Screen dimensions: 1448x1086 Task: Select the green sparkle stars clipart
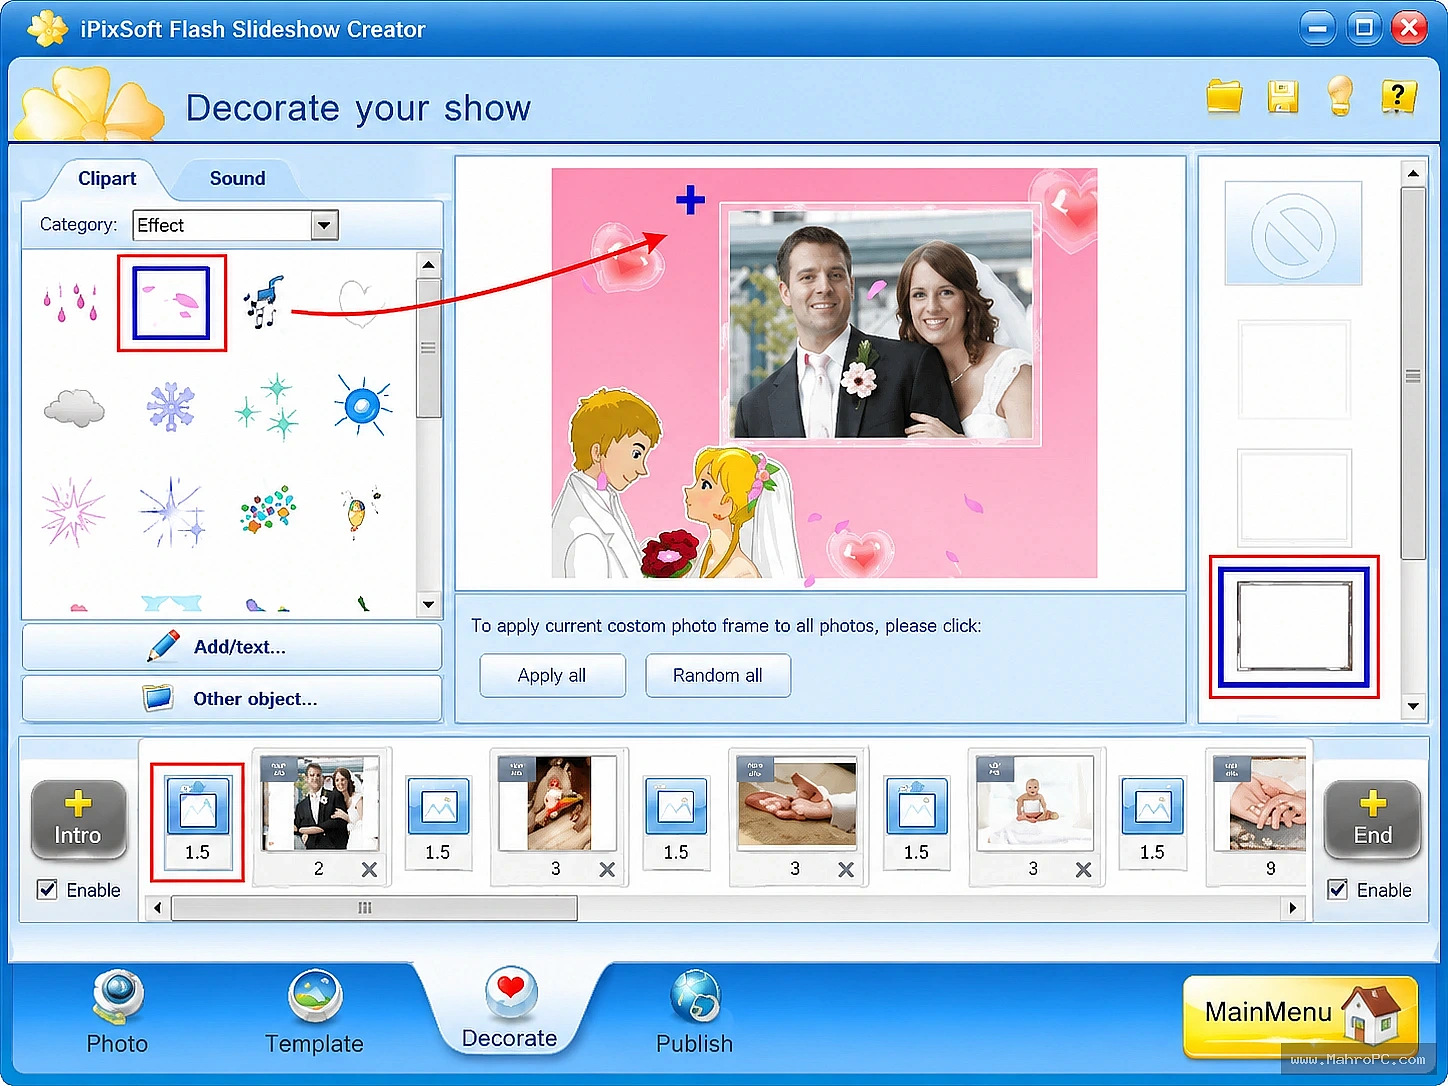tap(267, 407)
